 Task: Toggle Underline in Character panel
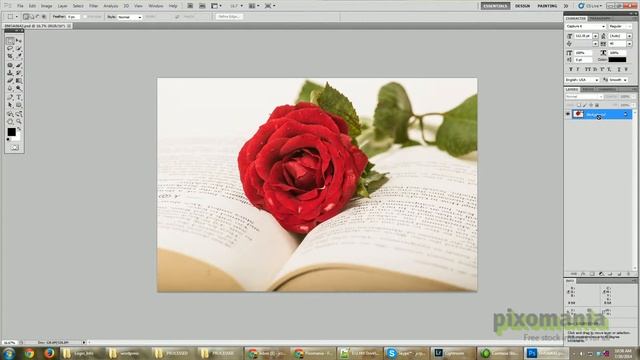coord(619,69)
